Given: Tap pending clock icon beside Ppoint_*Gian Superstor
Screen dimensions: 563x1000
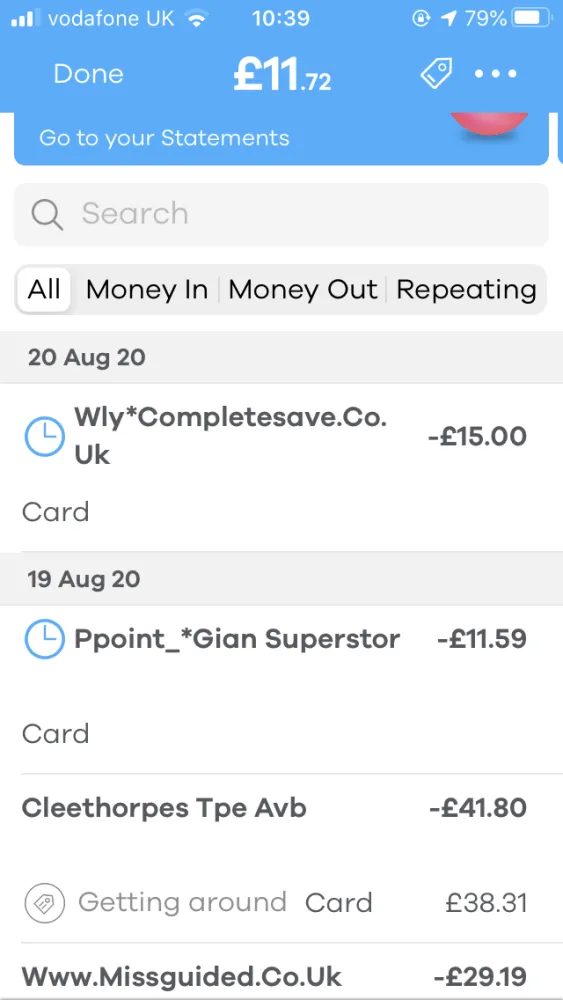Looking at the screenshot, I should coord(45,639).
